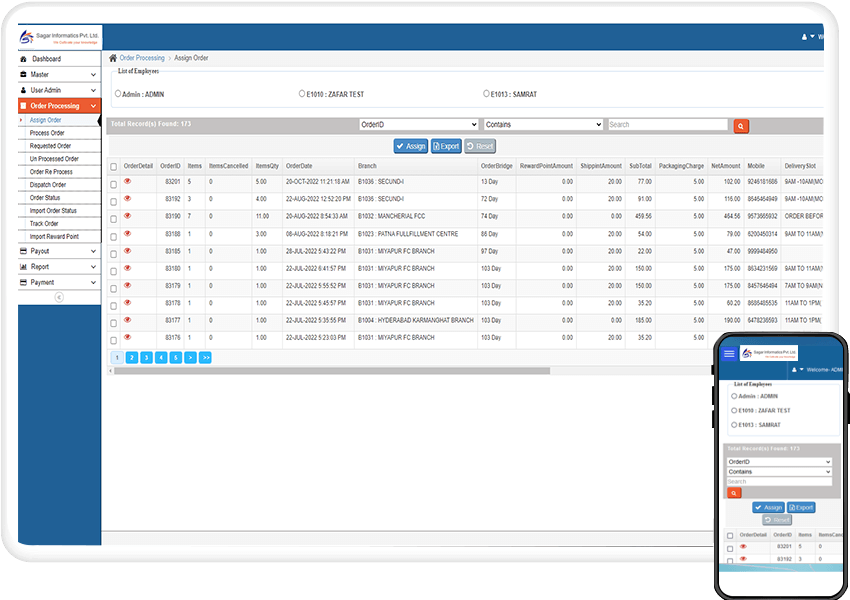This screenshot has width=850, height=600.
Task: Check the select-all checkbox in the table header
Action: click(113, 166)
